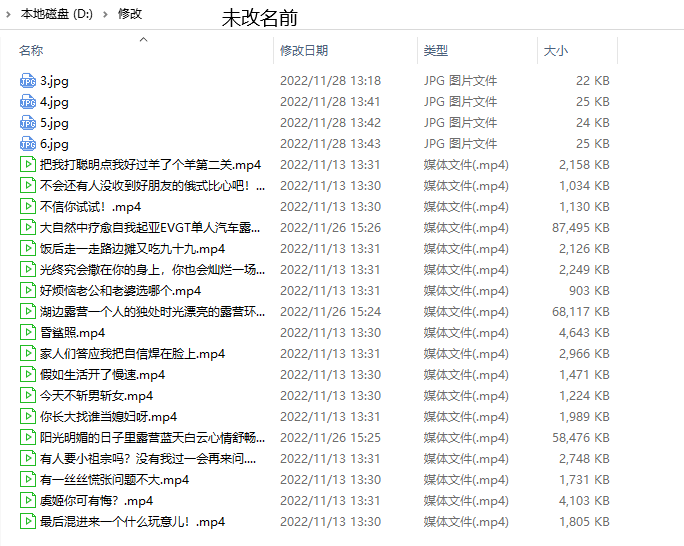684x546 pixels.
Task: Click size value 58,476 KB
Action: (x=581, y=437)
